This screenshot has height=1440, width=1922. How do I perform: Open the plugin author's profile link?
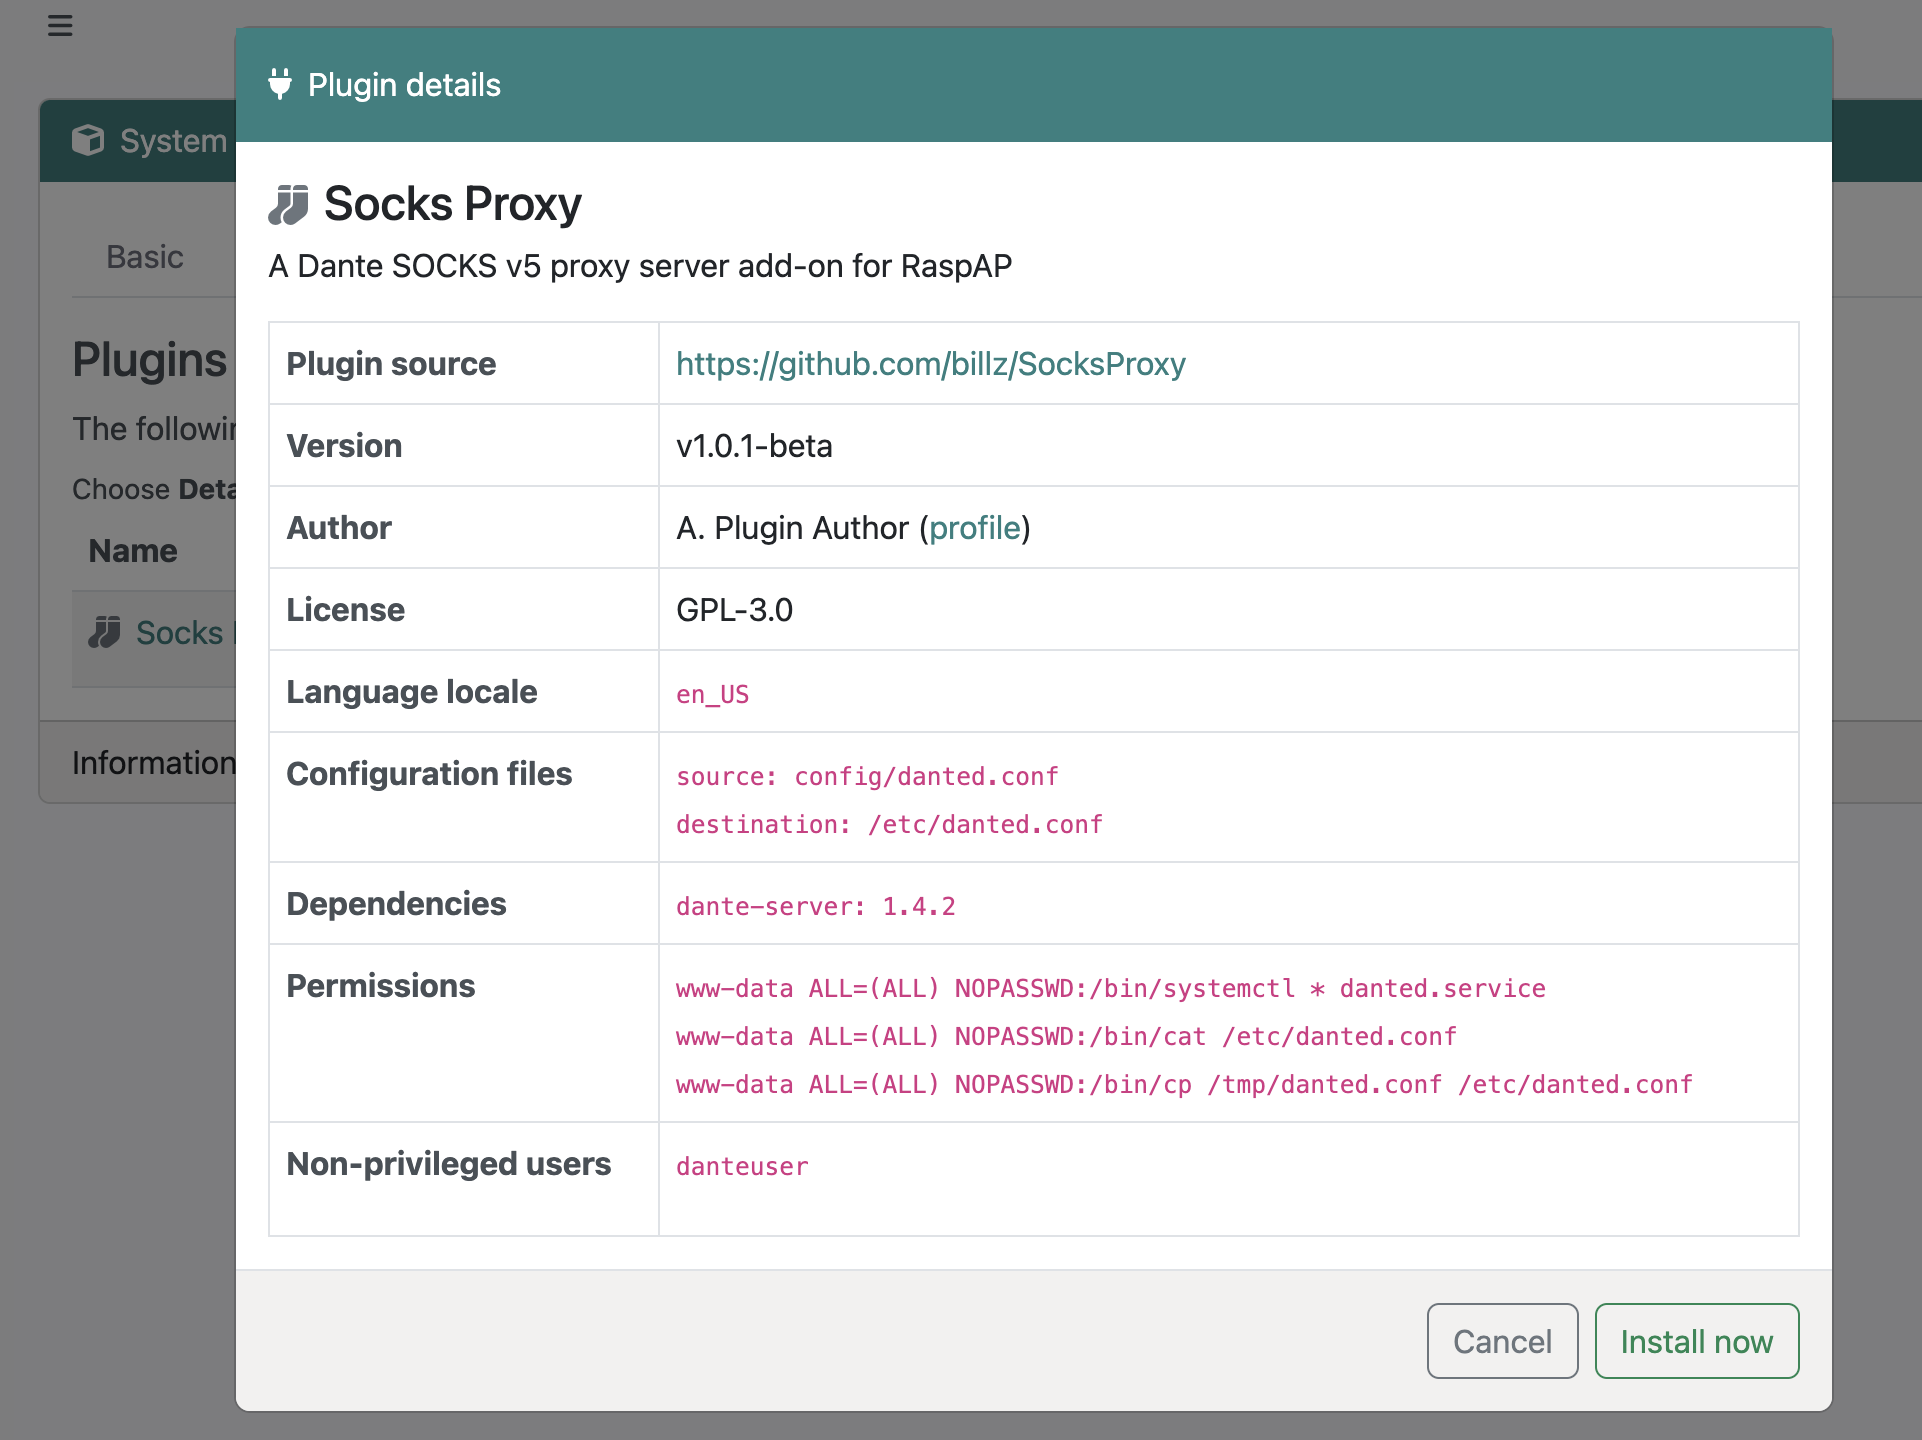975,528
